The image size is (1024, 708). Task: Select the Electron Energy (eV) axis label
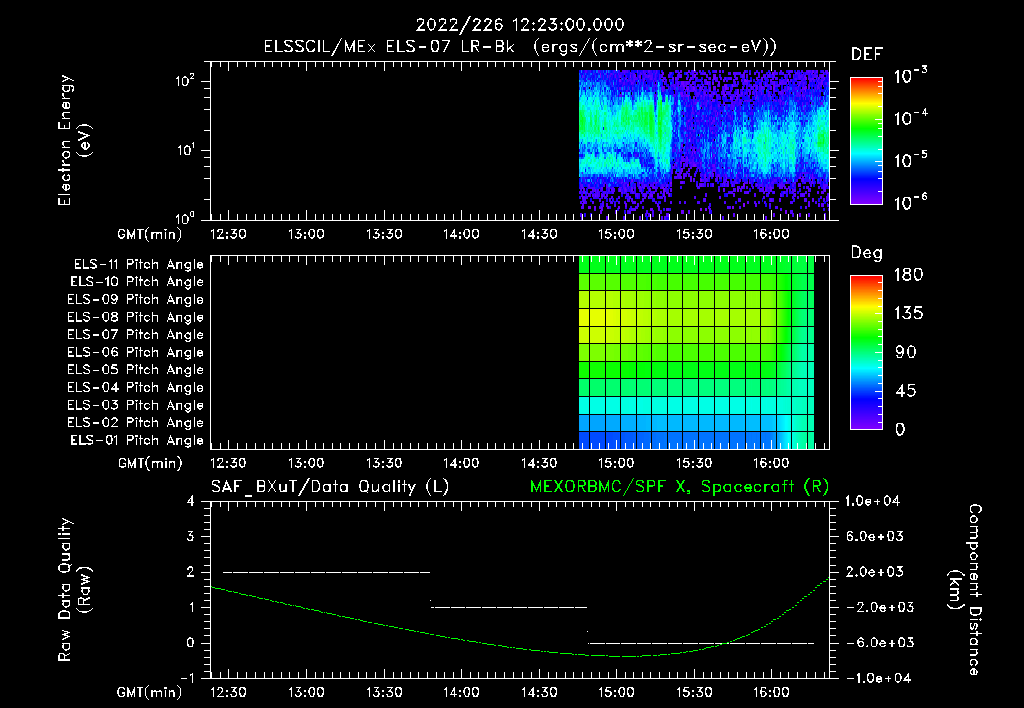(x=74, y=140)
